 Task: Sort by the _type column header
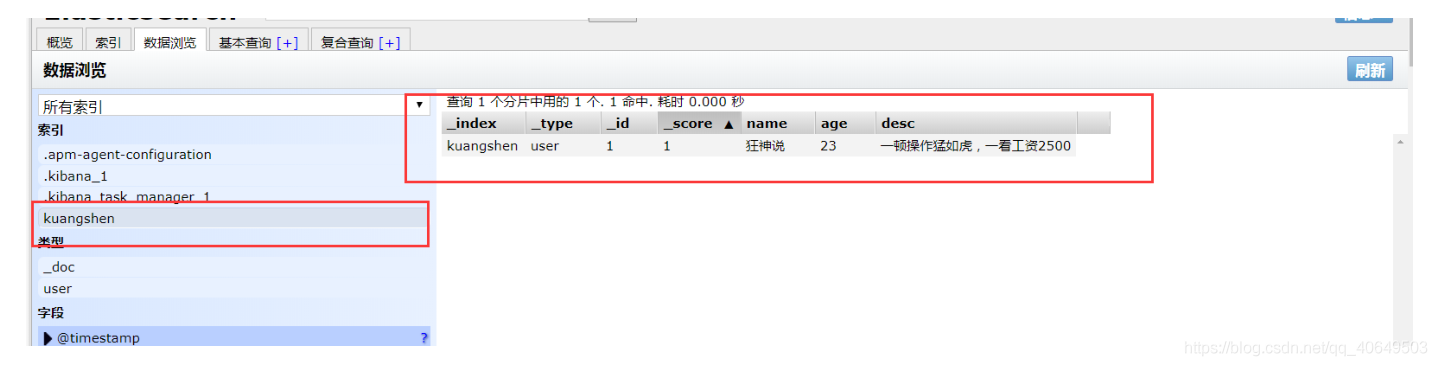pyautogui.click(x=564, y=123)
